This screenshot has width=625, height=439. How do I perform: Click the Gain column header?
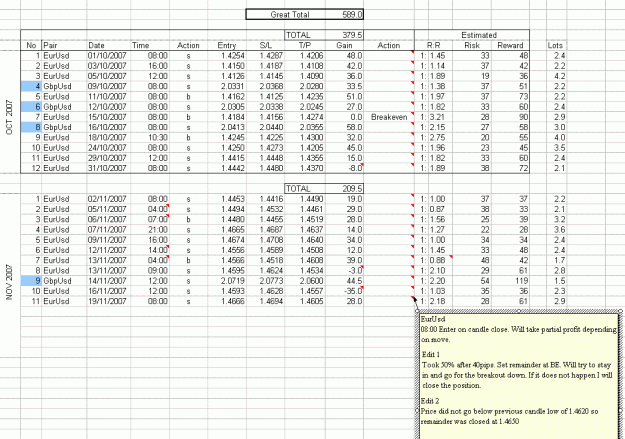(344, 45)
